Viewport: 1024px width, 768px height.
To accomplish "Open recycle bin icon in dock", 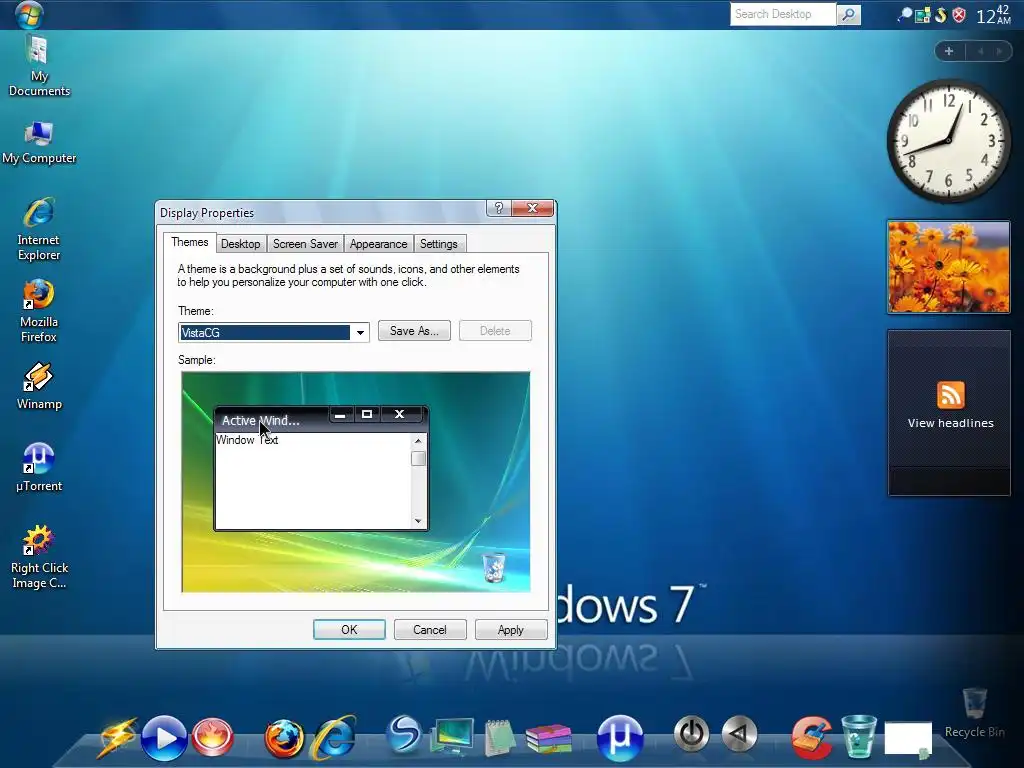I will (859, 736).
